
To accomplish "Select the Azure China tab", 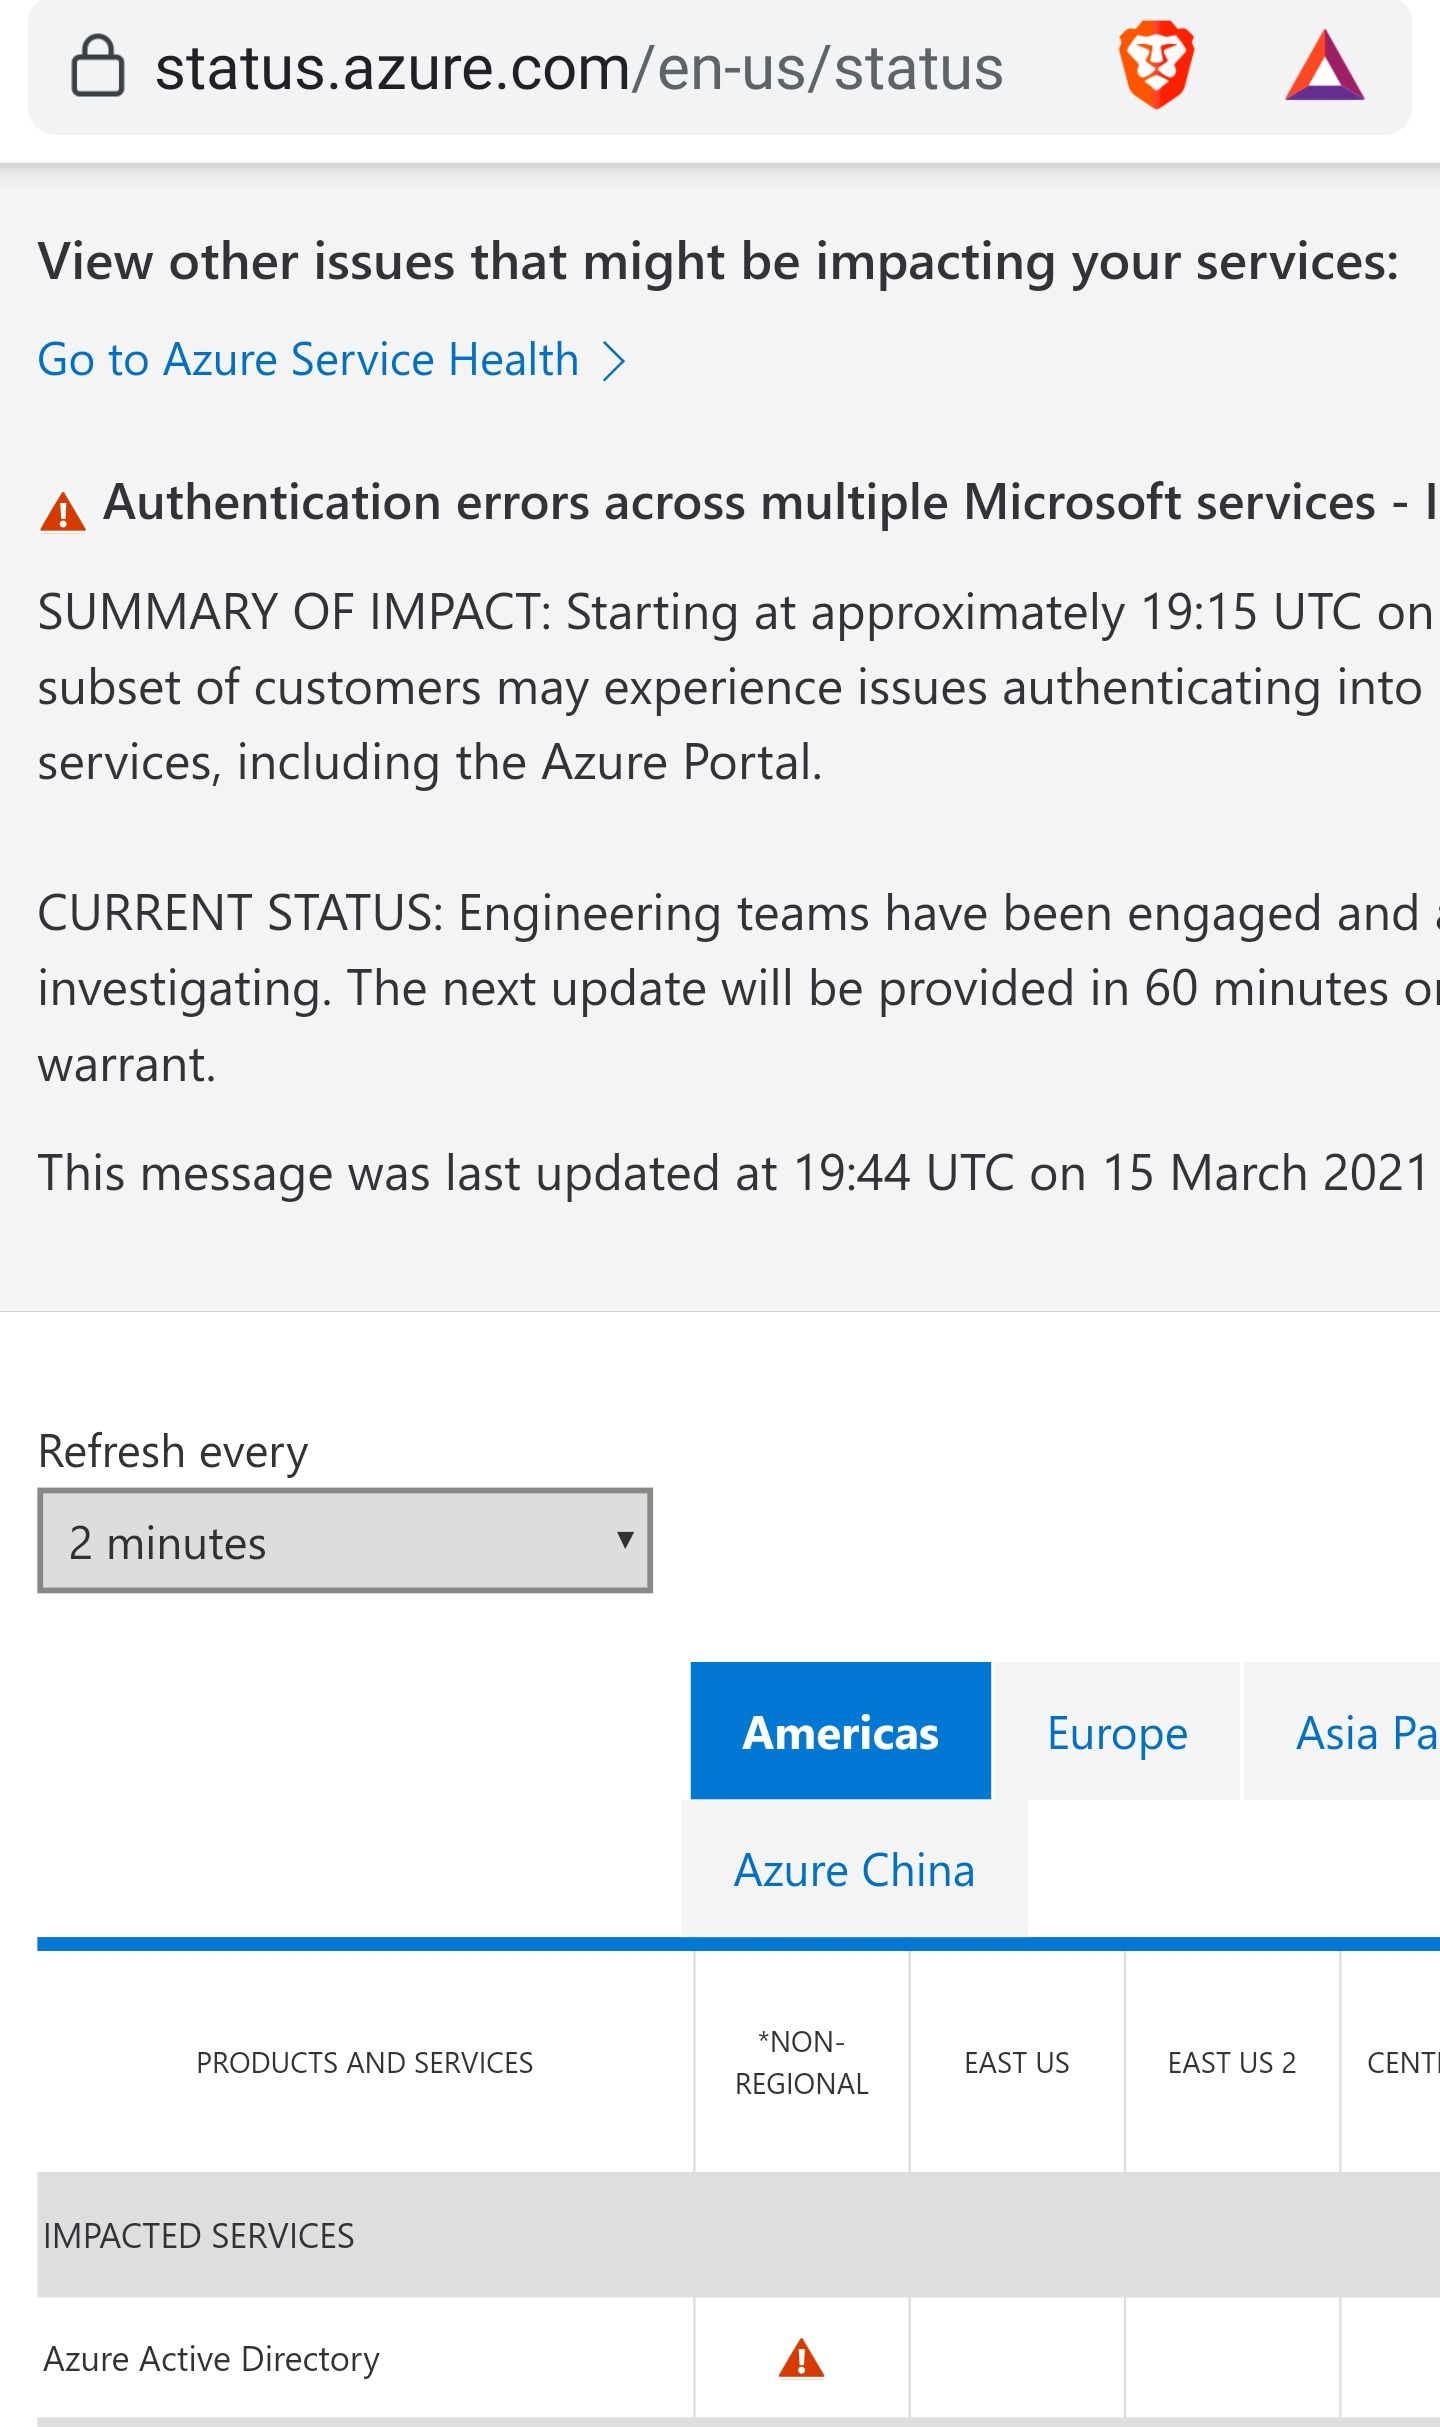I will pyautogui.click(x=855, y=1869).
